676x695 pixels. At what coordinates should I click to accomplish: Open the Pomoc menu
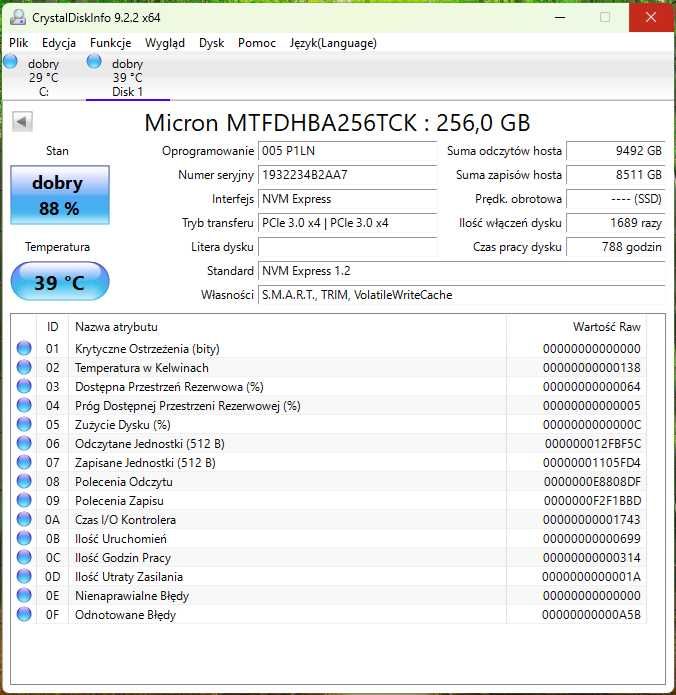(257, 43)
